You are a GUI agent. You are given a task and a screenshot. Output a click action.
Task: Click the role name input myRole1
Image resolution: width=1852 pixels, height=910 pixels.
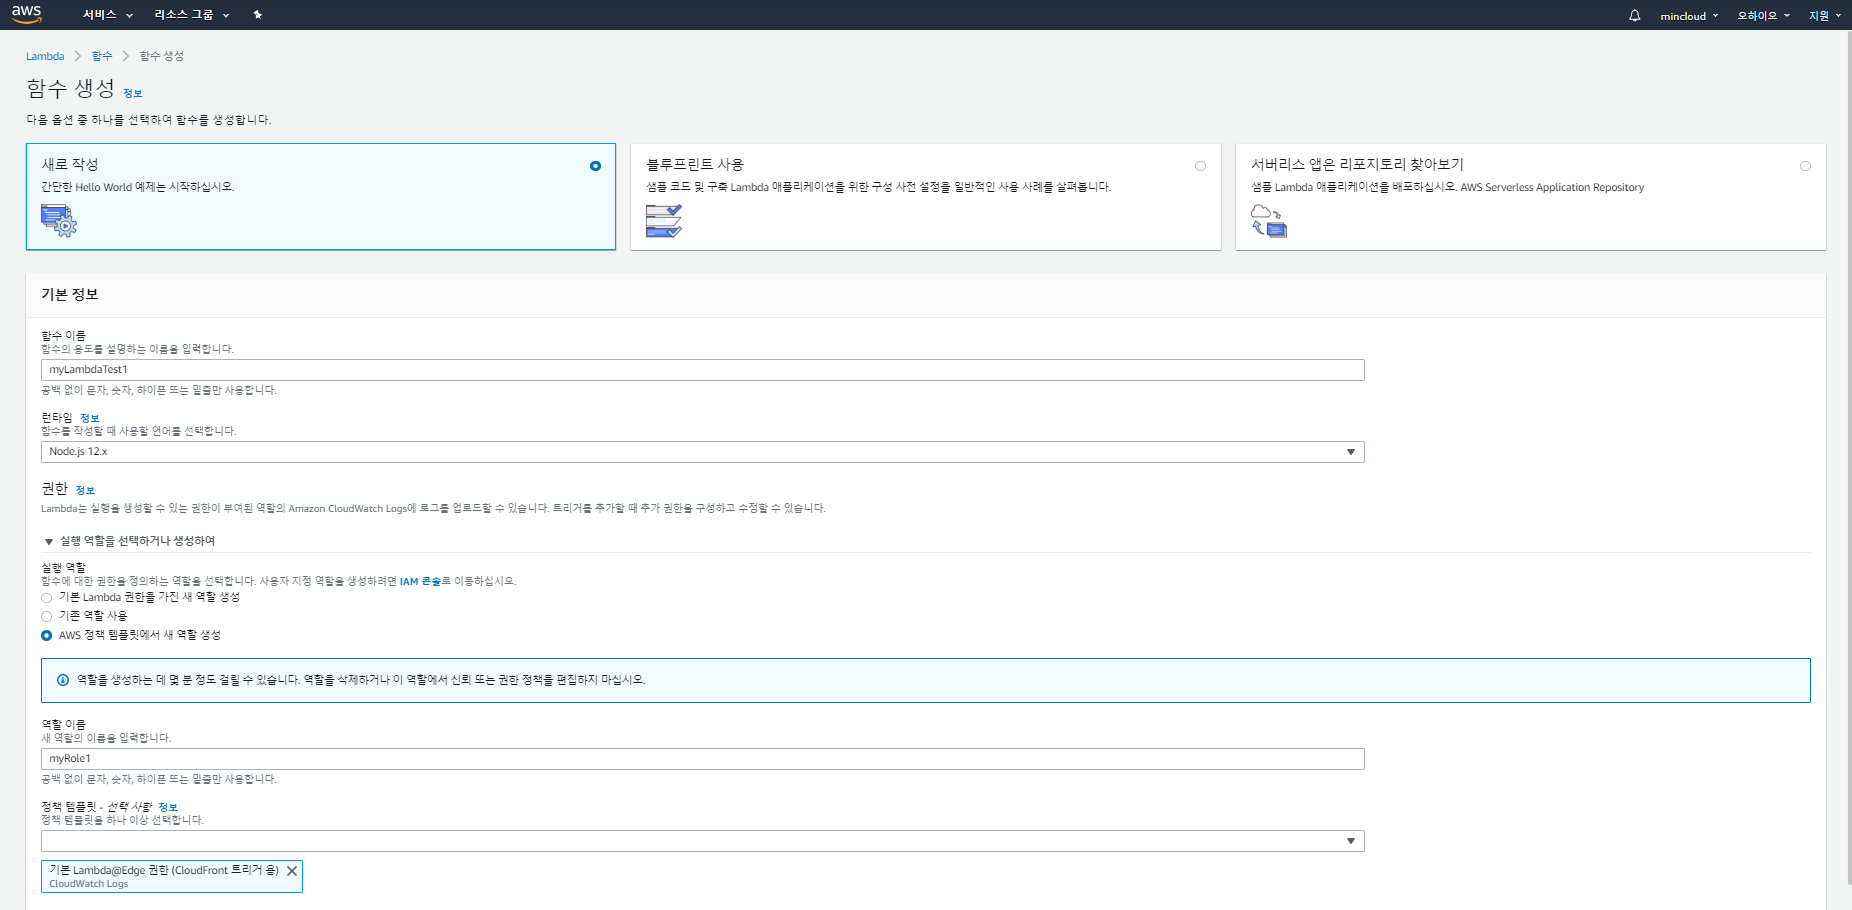tap(702, 759)
